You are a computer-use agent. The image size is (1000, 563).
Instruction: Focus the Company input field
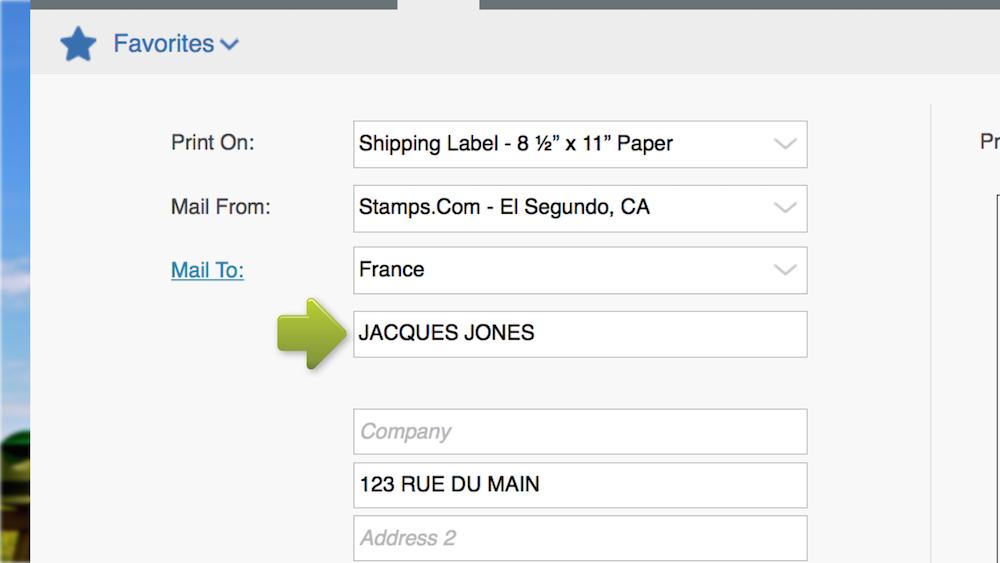(x=580, y=432)
